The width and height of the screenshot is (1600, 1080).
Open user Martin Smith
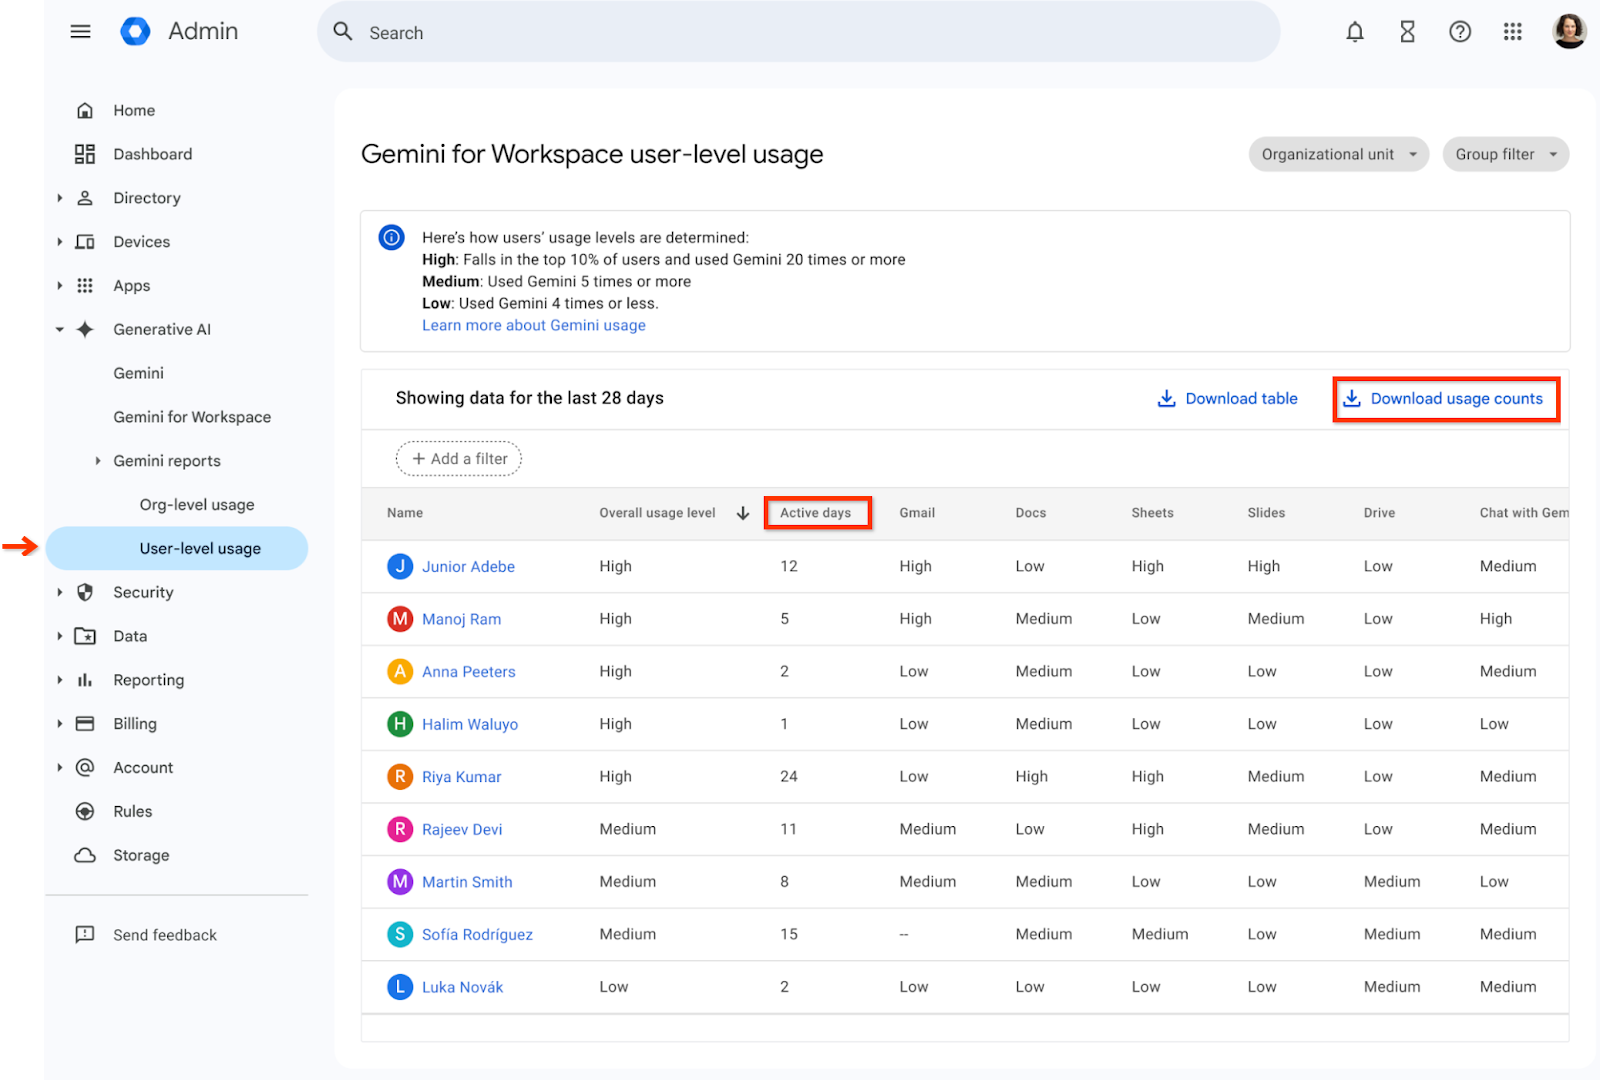(467, 882)
